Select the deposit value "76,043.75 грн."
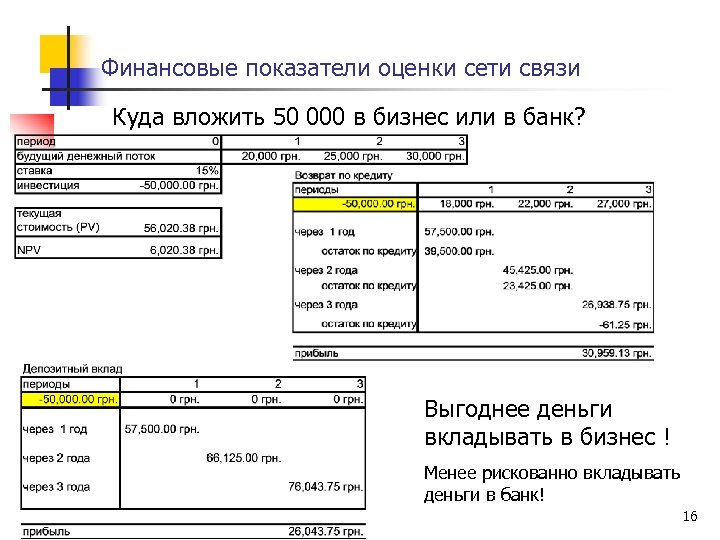The image size is (720, 540). click(326, 487)
